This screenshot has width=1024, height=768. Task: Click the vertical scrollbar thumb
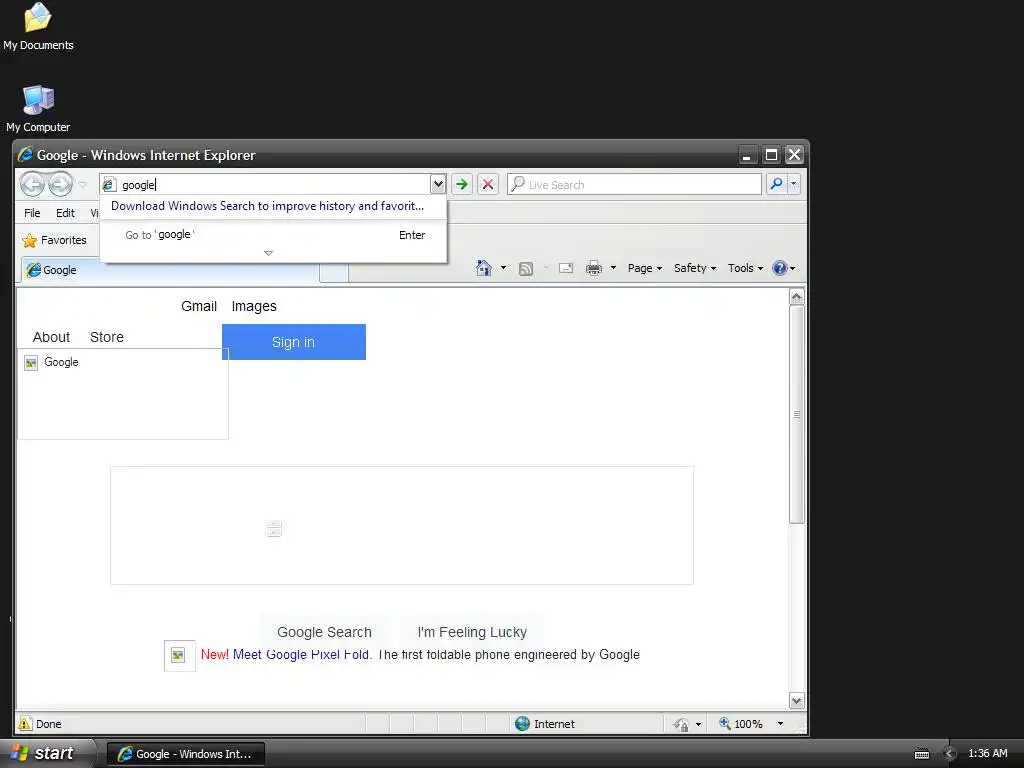point(796,414)
